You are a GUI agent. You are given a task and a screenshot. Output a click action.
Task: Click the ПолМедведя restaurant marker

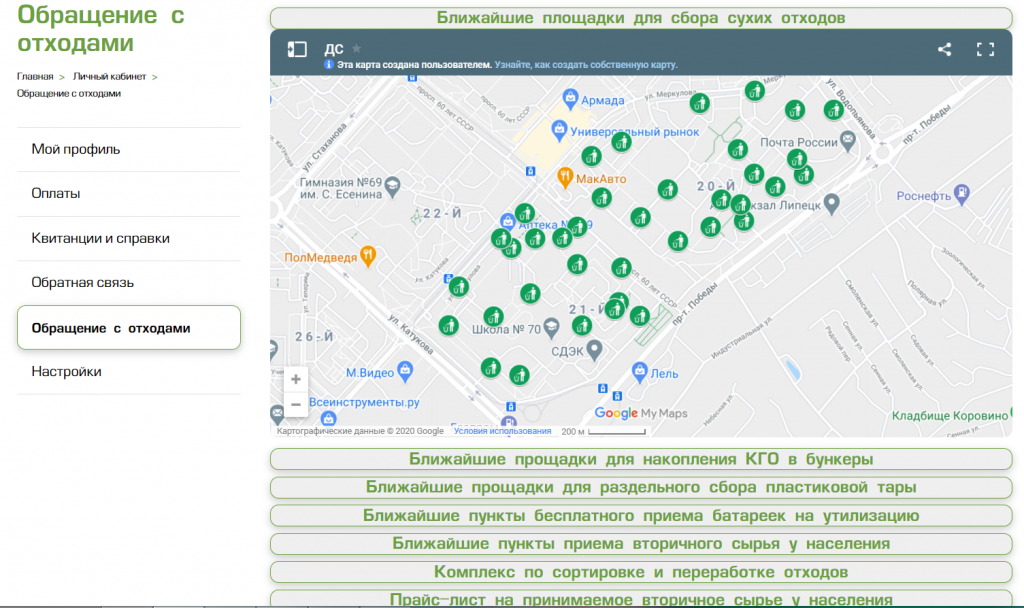(367, 254)
